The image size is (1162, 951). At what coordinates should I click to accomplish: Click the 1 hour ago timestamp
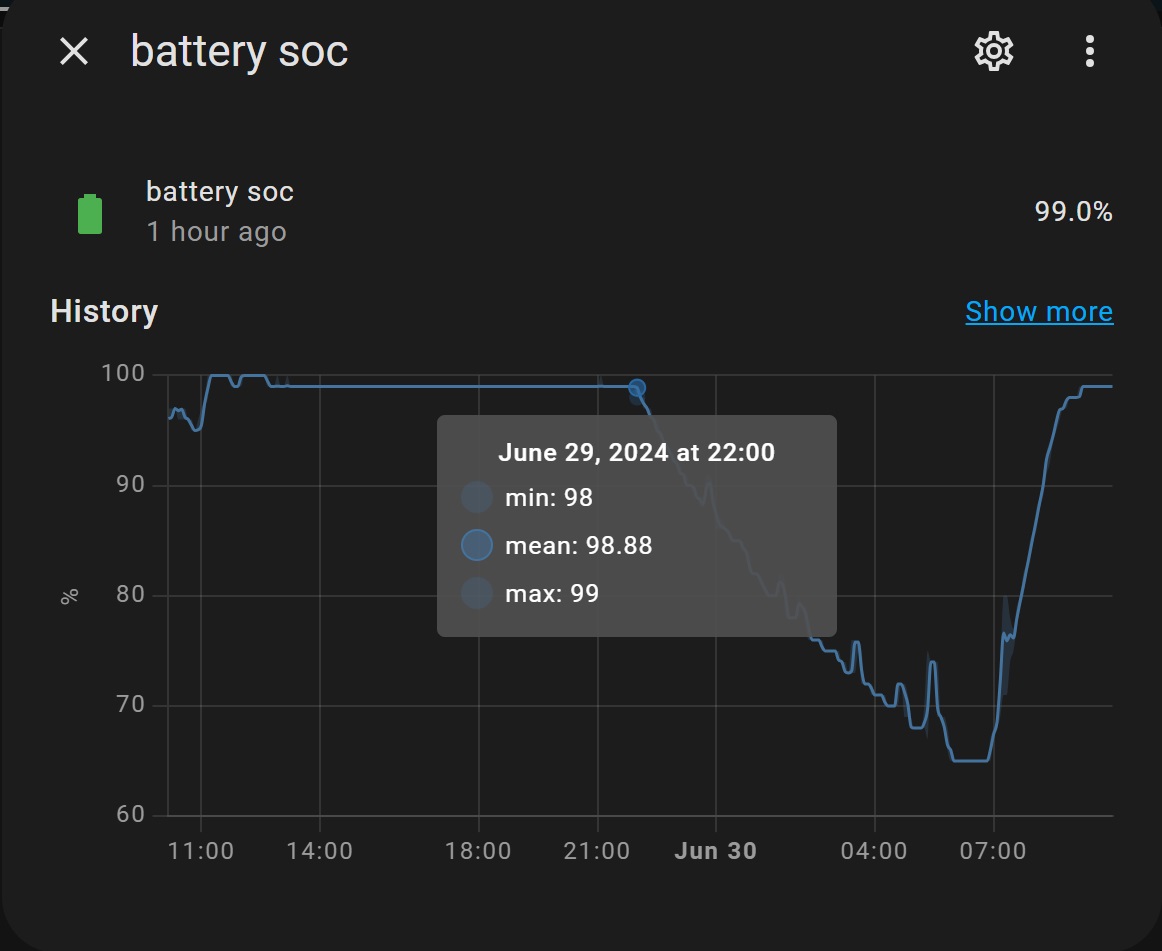pos(216,232)
